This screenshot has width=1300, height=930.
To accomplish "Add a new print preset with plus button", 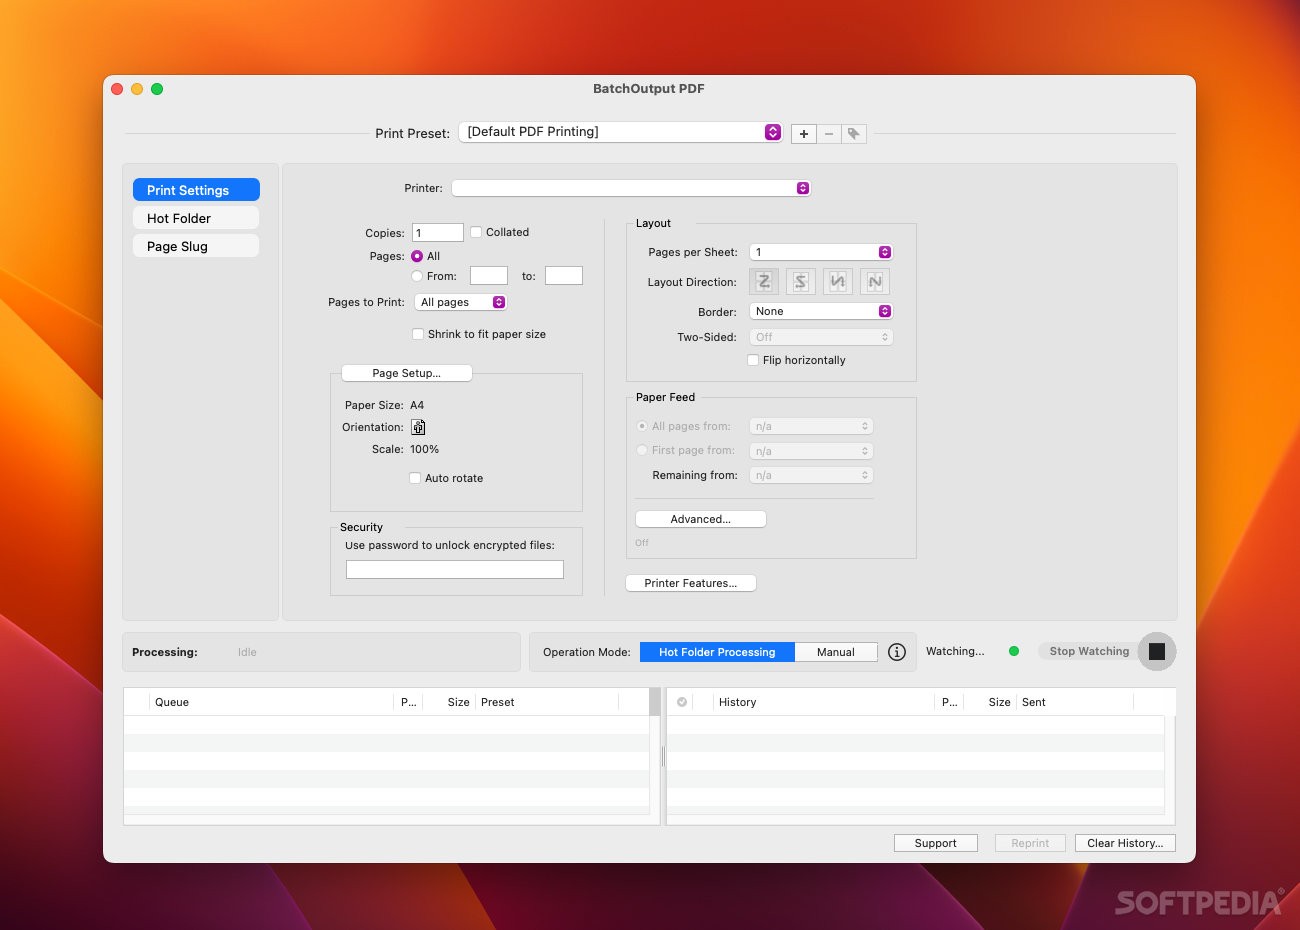I will [804, 134].
